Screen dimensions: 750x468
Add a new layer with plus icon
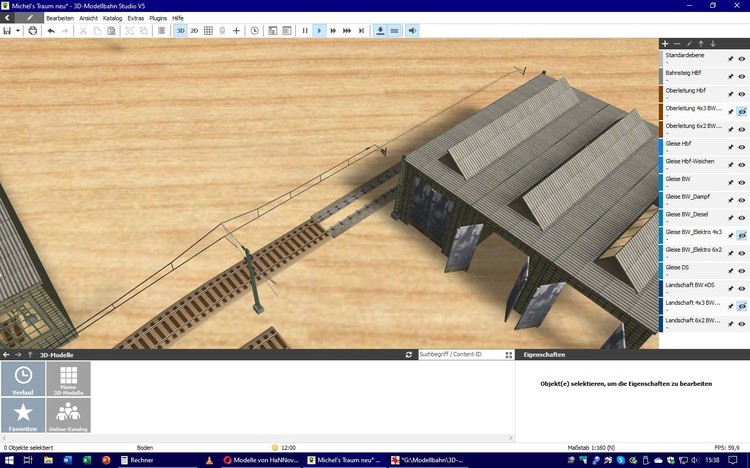665,44
